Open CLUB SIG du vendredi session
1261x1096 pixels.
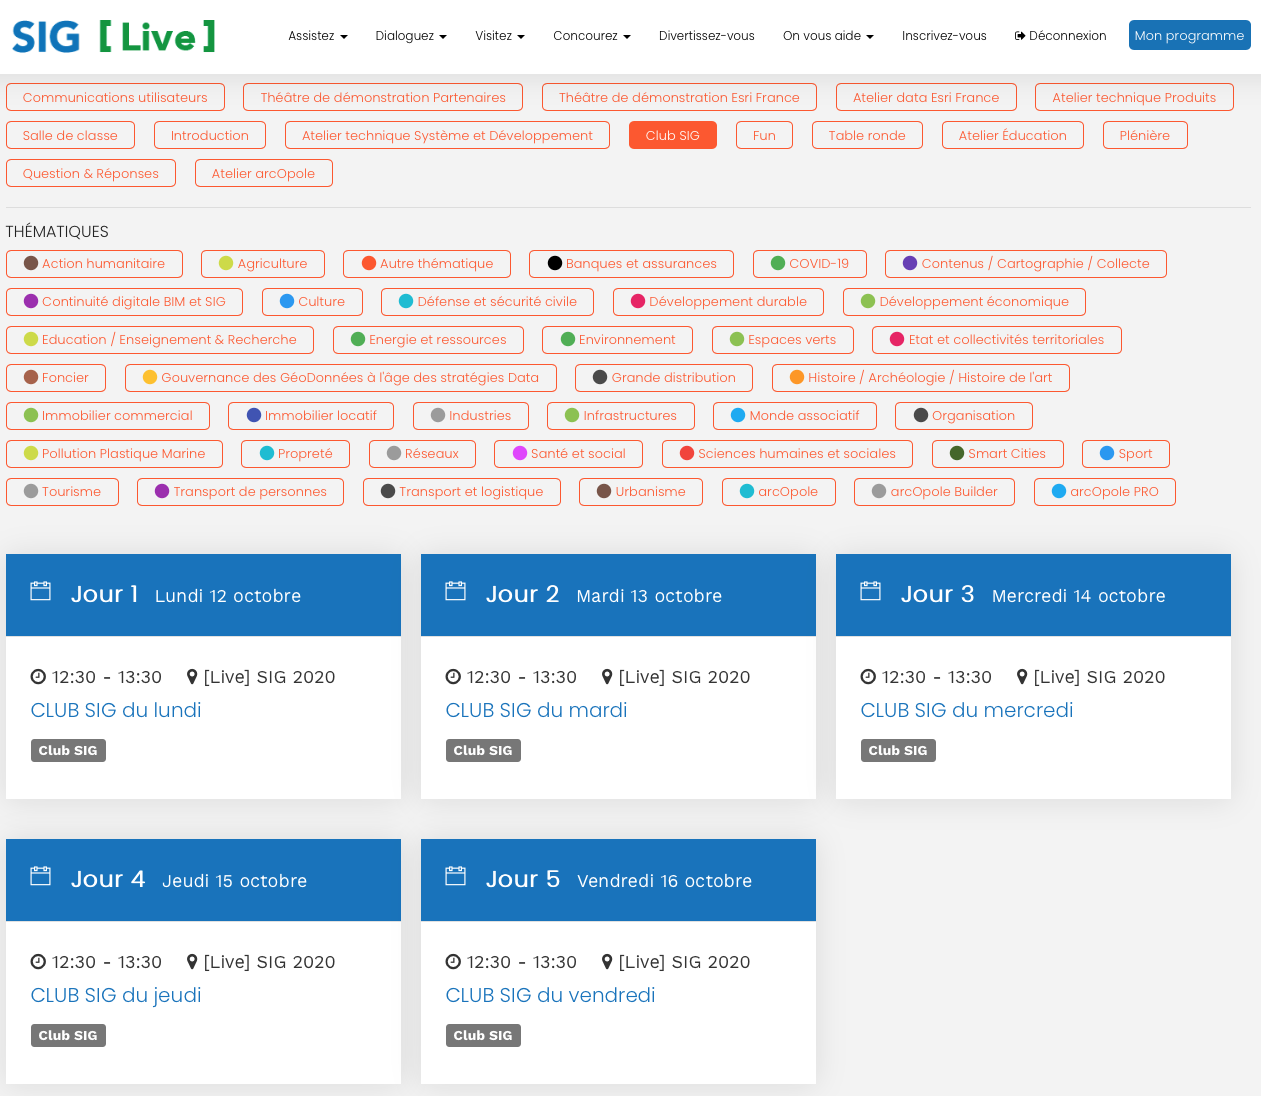[x=550, y=995]
